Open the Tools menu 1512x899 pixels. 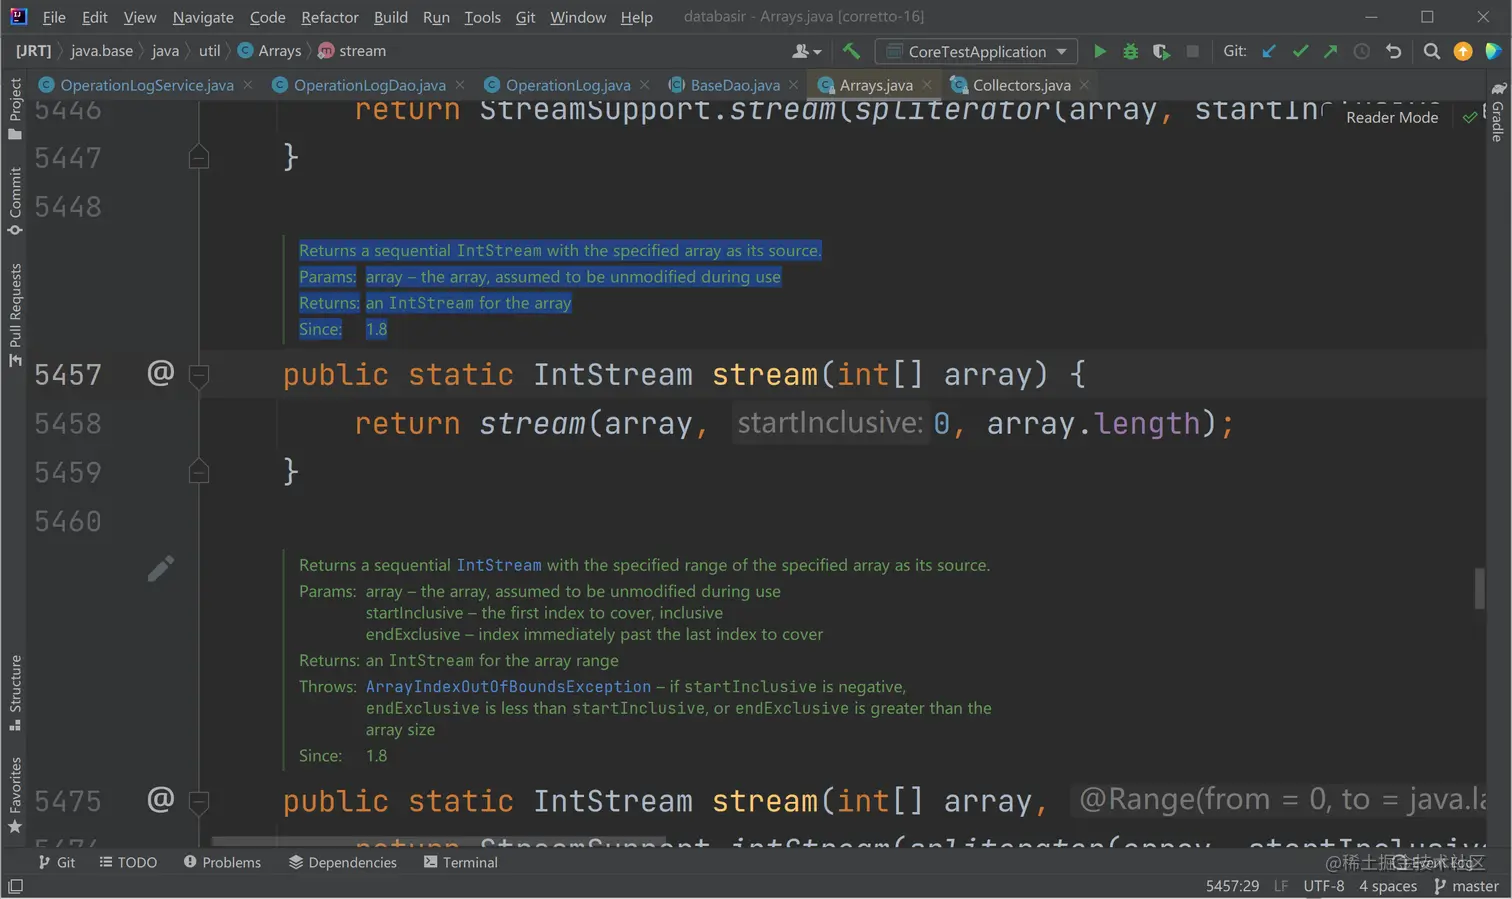482,17
